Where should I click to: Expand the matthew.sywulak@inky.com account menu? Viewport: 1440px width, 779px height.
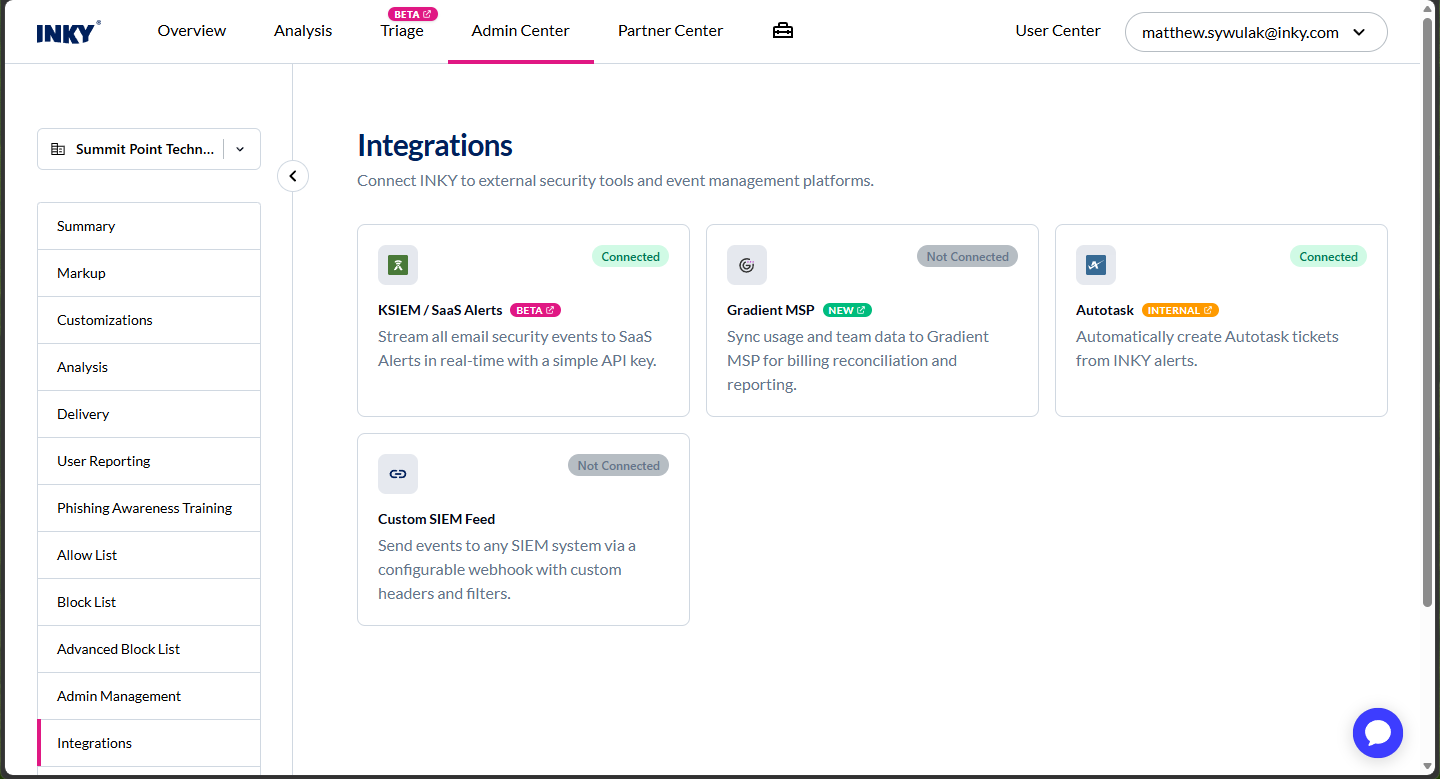(1256, 32)
